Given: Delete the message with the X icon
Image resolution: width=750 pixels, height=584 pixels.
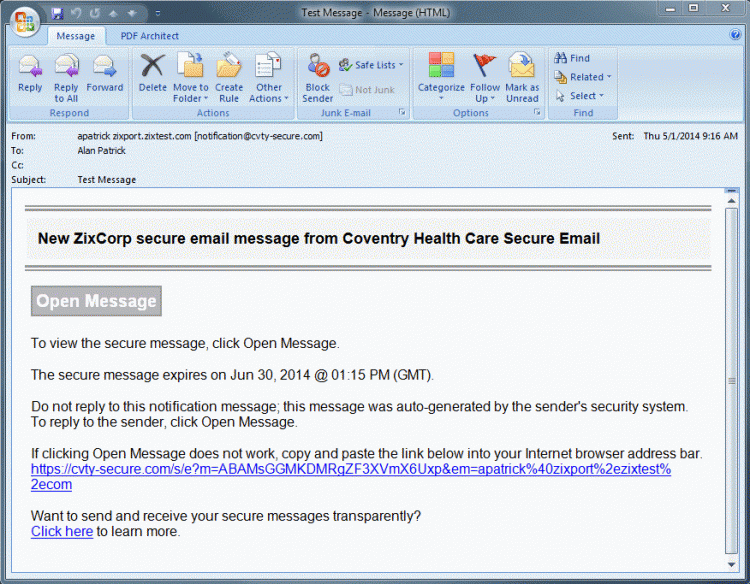Looking at the screenshot, I should click(153, 73).
